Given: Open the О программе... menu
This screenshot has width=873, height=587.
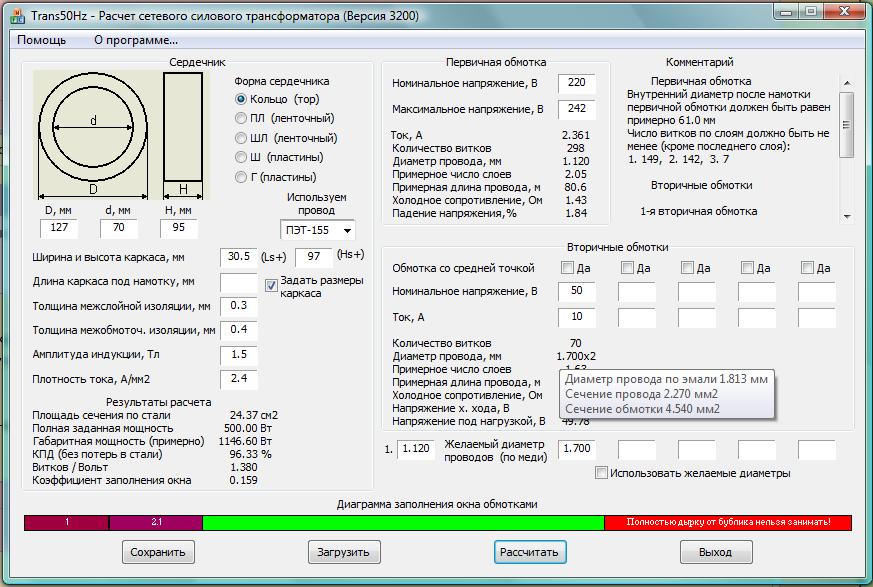Looking at the screenshot, I should click(136, 40).
